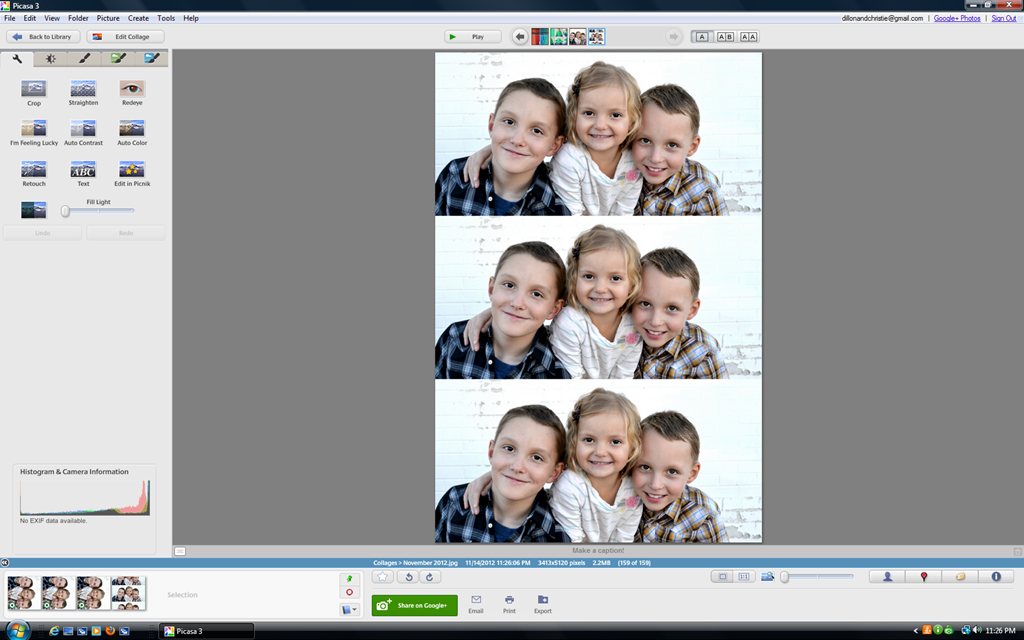Open the Create menu
Image resolution: width=1024 pixels, height=640 pixels.
pos(138,18)
